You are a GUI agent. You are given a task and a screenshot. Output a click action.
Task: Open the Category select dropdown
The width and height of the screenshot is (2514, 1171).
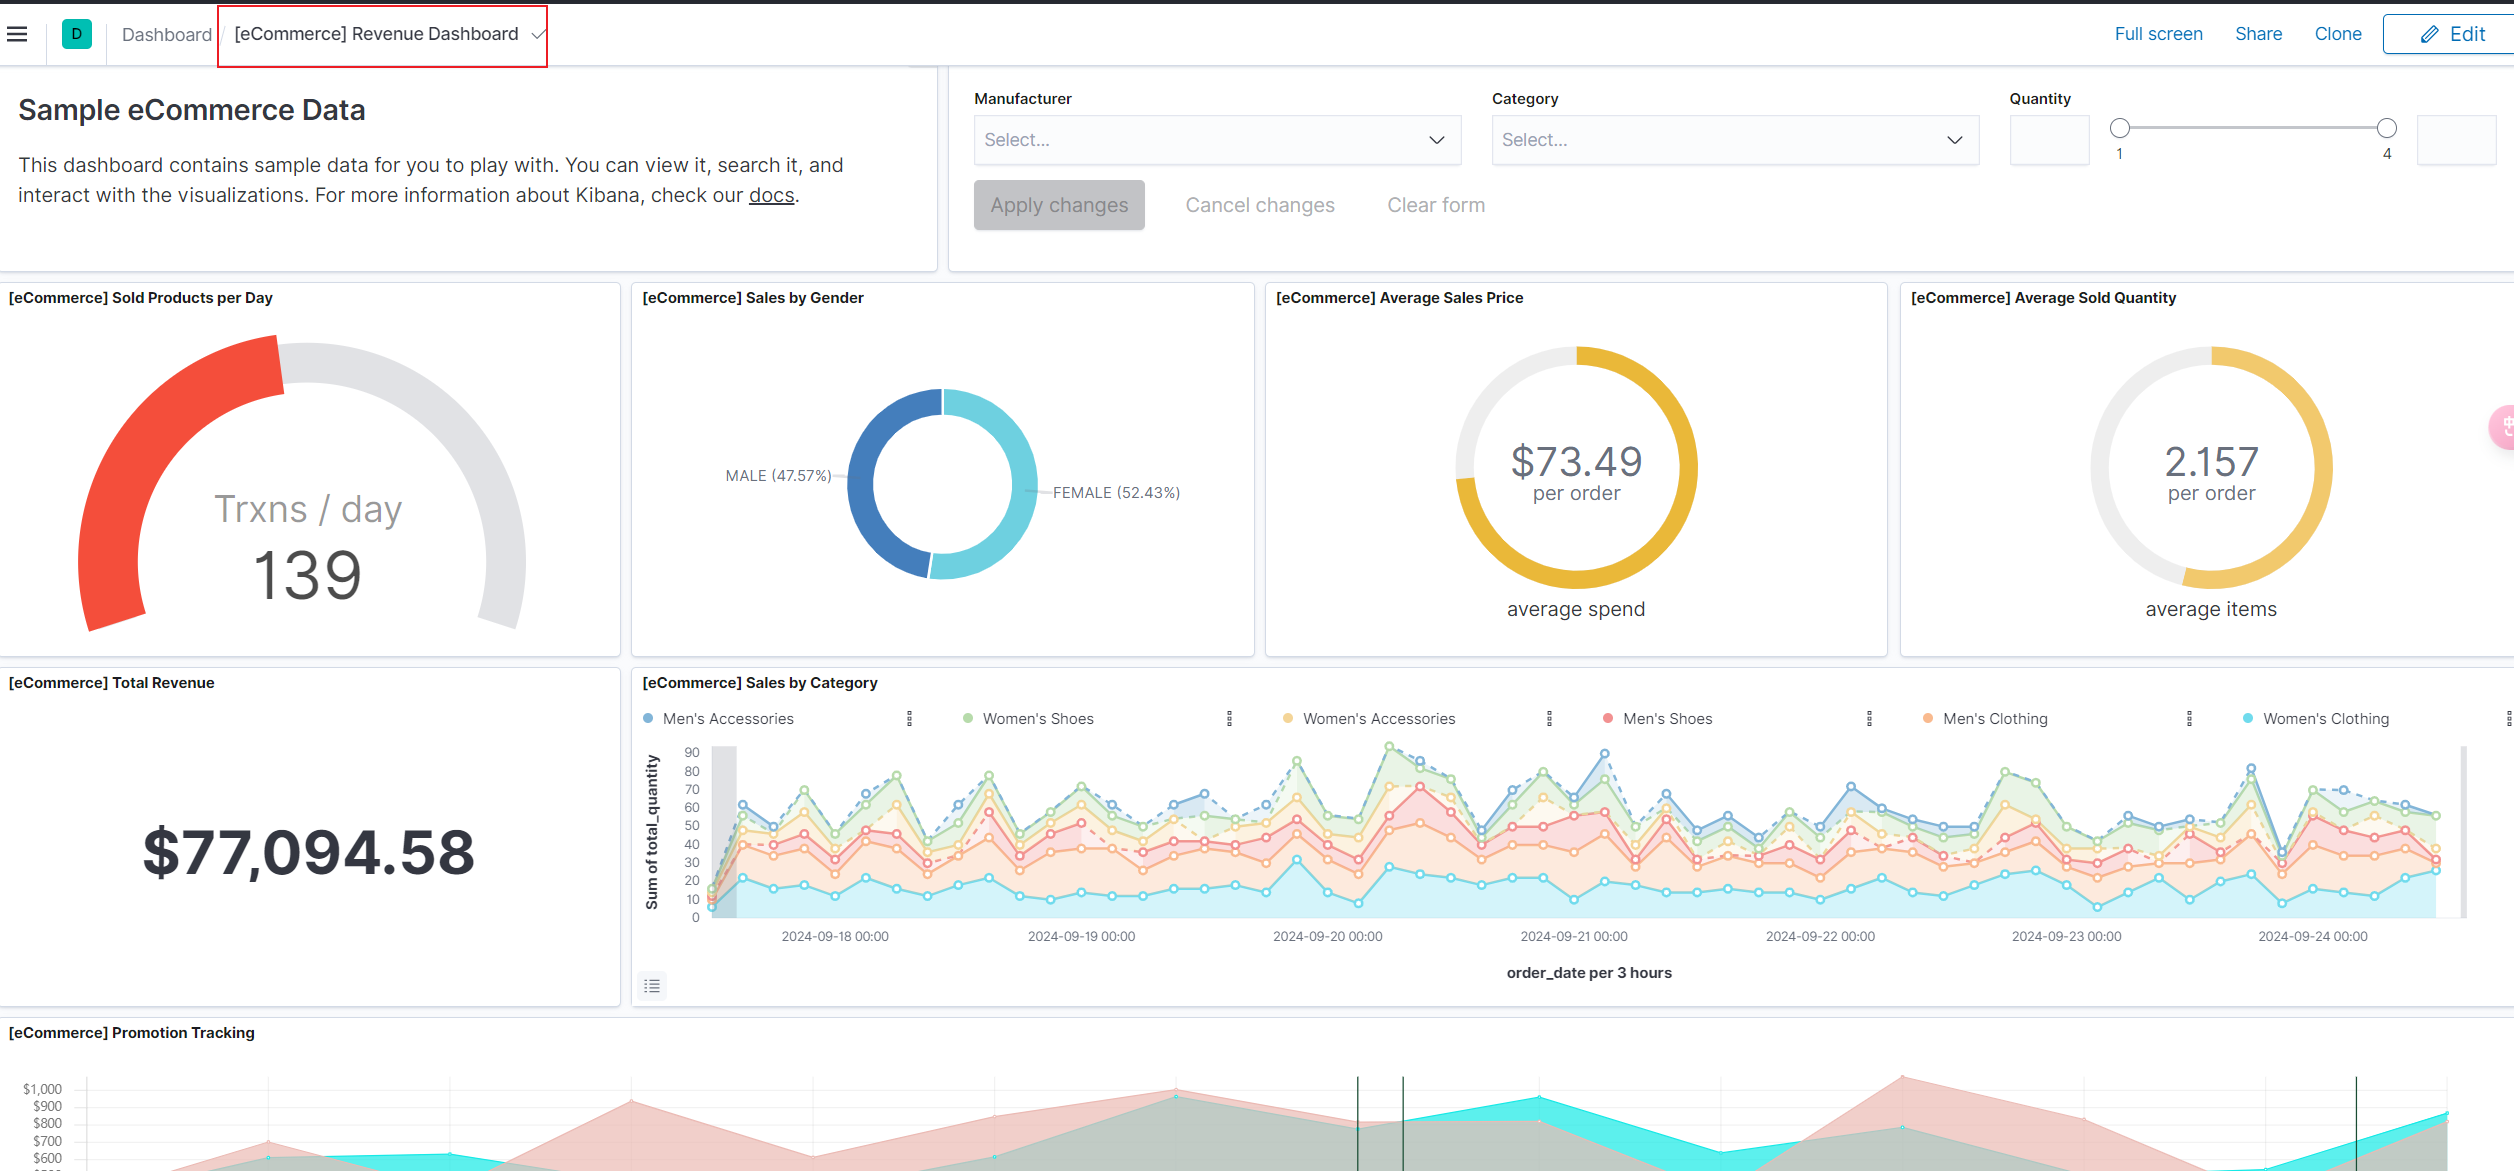click(1734, 140)
